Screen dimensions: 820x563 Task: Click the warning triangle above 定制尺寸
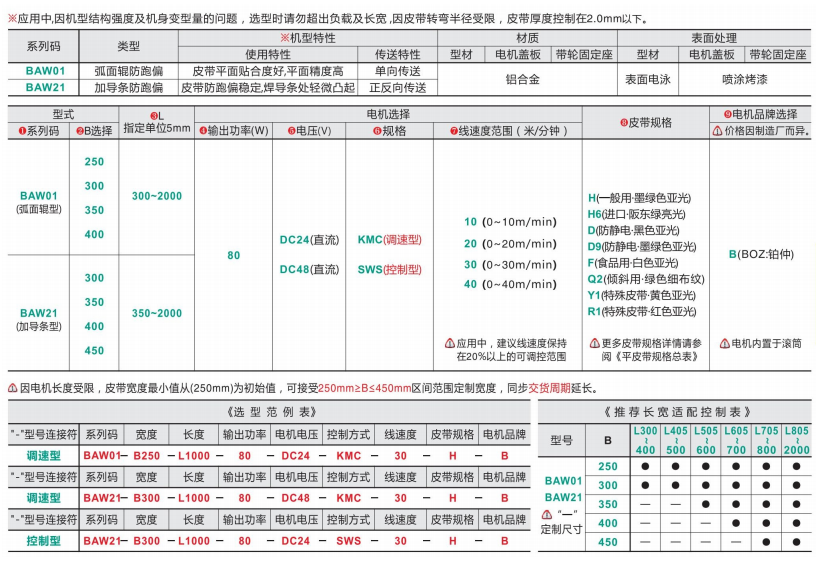(x=547, y=514)
